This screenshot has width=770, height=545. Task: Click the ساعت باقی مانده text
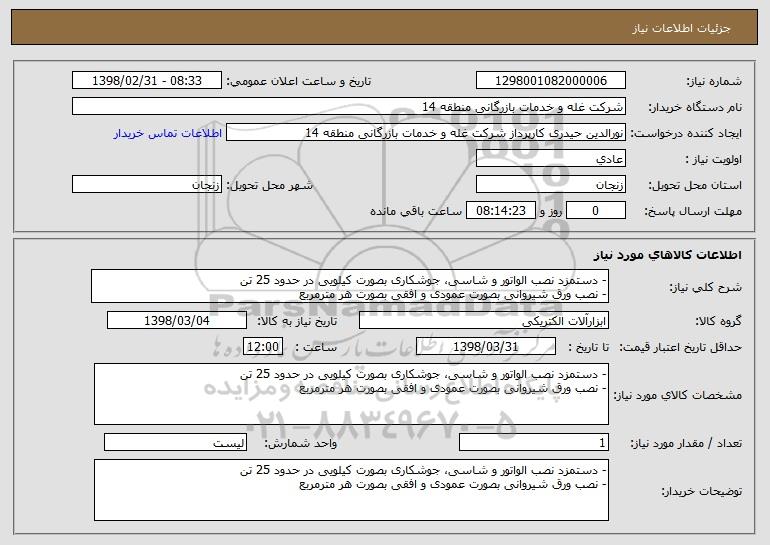(x=416, y=212)
